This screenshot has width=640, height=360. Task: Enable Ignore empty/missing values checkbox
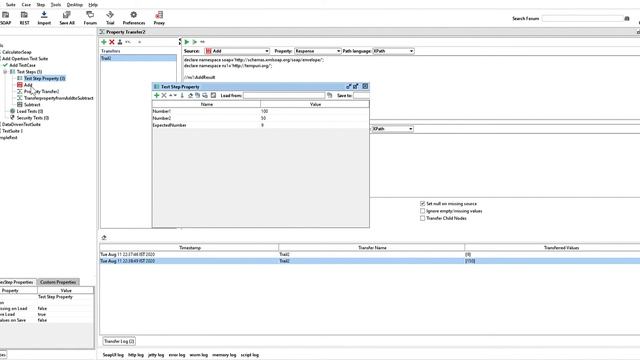(422, 211)
